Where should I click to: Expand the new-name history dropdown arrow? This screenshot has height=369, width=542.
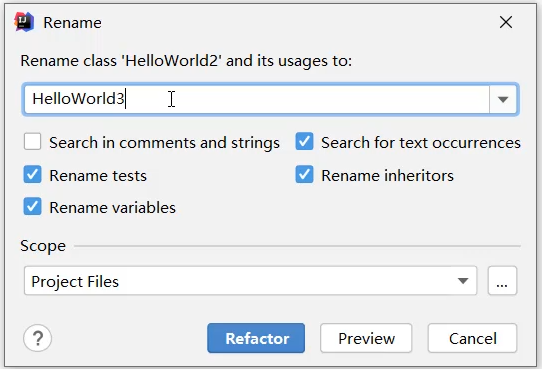pos(503,100)
